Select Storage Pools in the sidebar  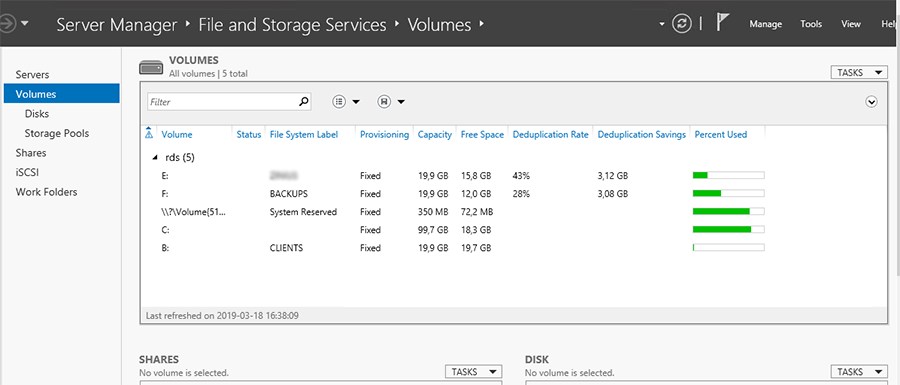click(x=61, y=133)
